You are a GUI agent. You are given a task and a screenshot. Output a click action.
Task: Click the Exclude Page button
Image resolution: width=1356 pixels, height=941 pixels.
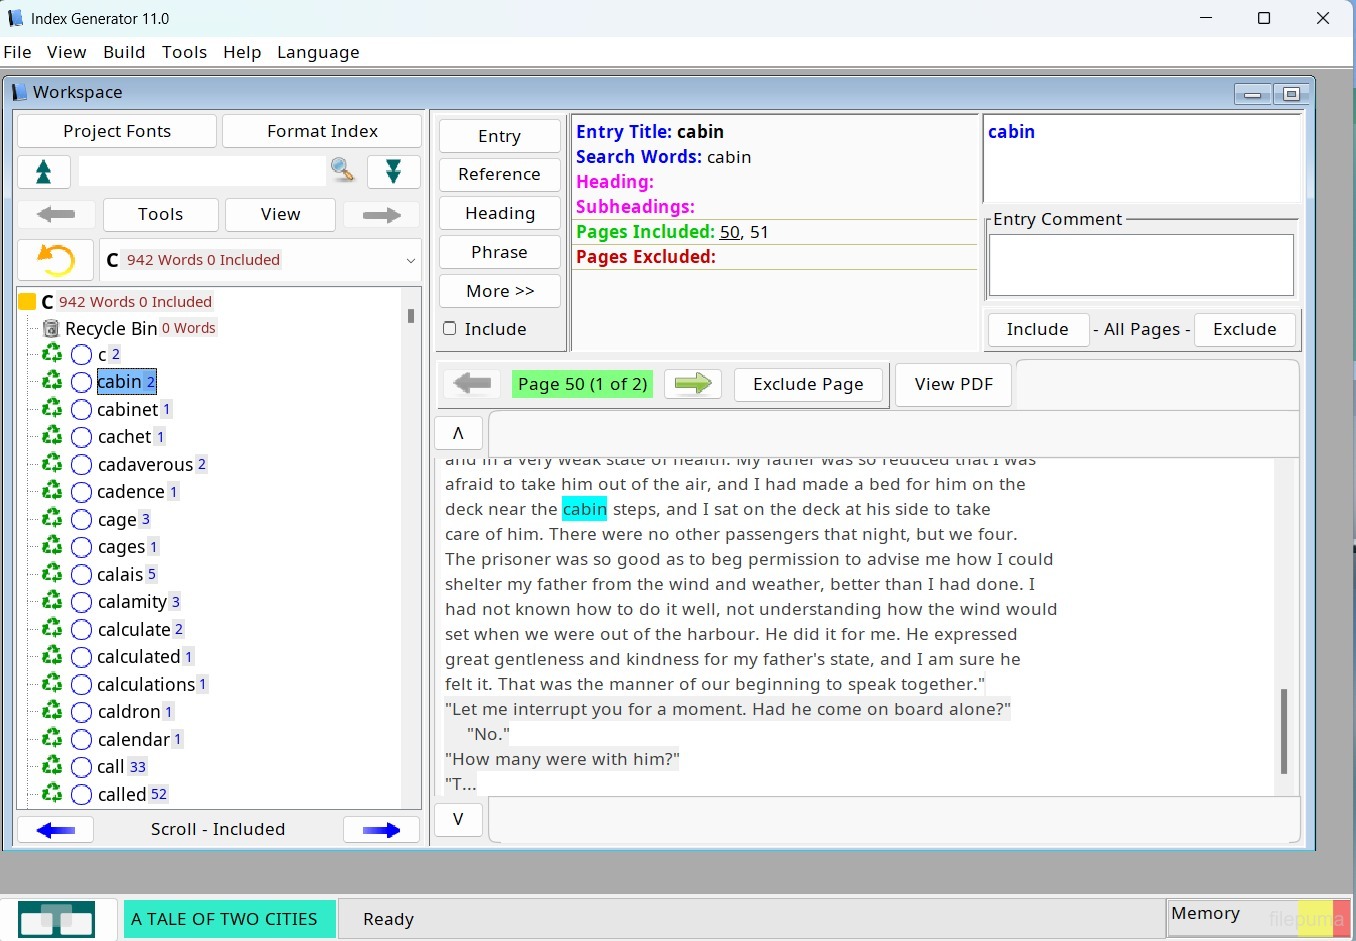pyautogui.click(x=808, y=384)
